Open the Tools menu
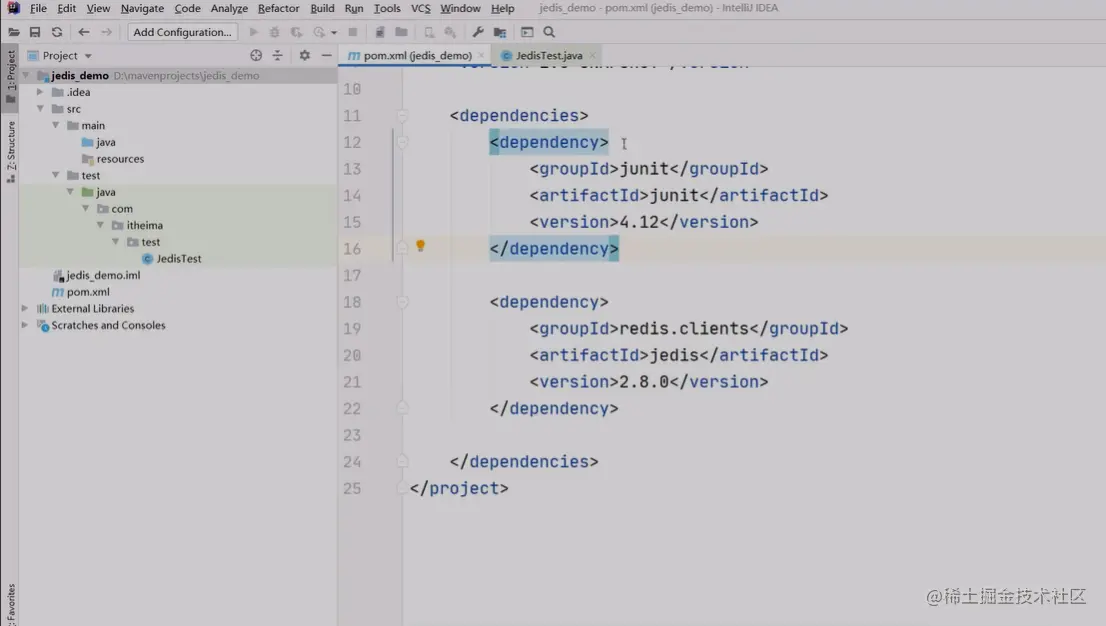Screen dimensions: 1106x626 [x=387, y=8]
